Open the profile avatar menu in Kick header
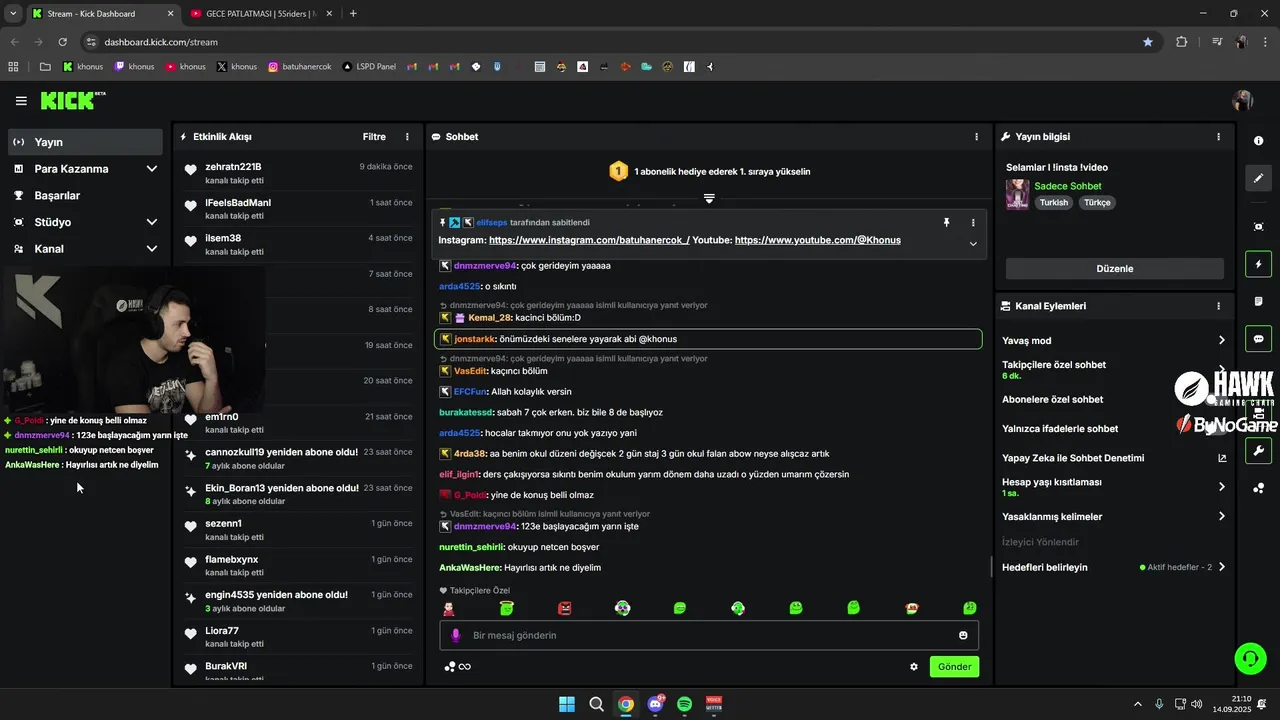Image resolution: width=1280 pixels, height=720 pixels. pos(1243,101)
